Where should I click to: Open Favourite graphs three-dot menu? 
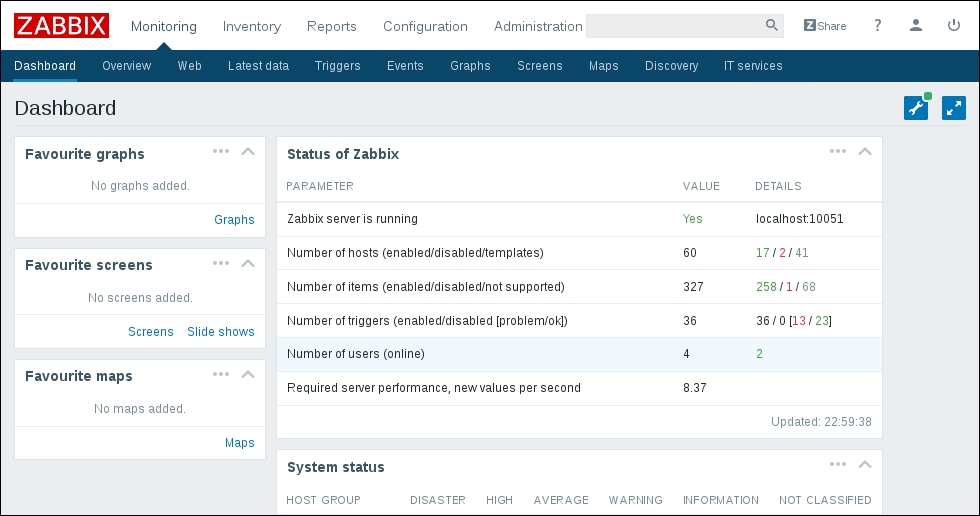(222, 152)
